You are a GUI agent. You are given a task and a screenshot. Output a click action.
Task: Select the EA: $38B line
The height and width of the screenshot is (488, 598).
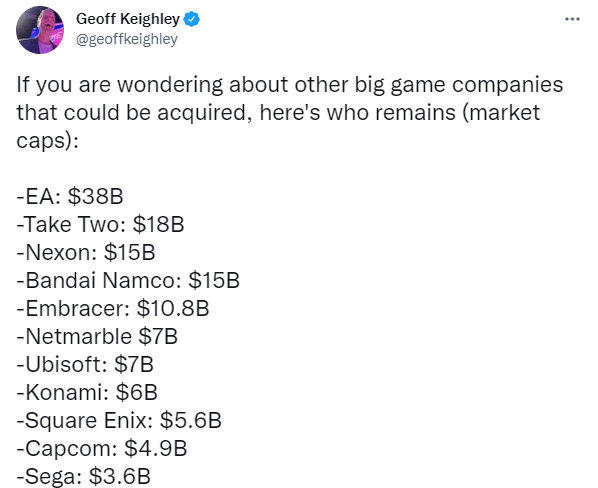pos(70,196)
